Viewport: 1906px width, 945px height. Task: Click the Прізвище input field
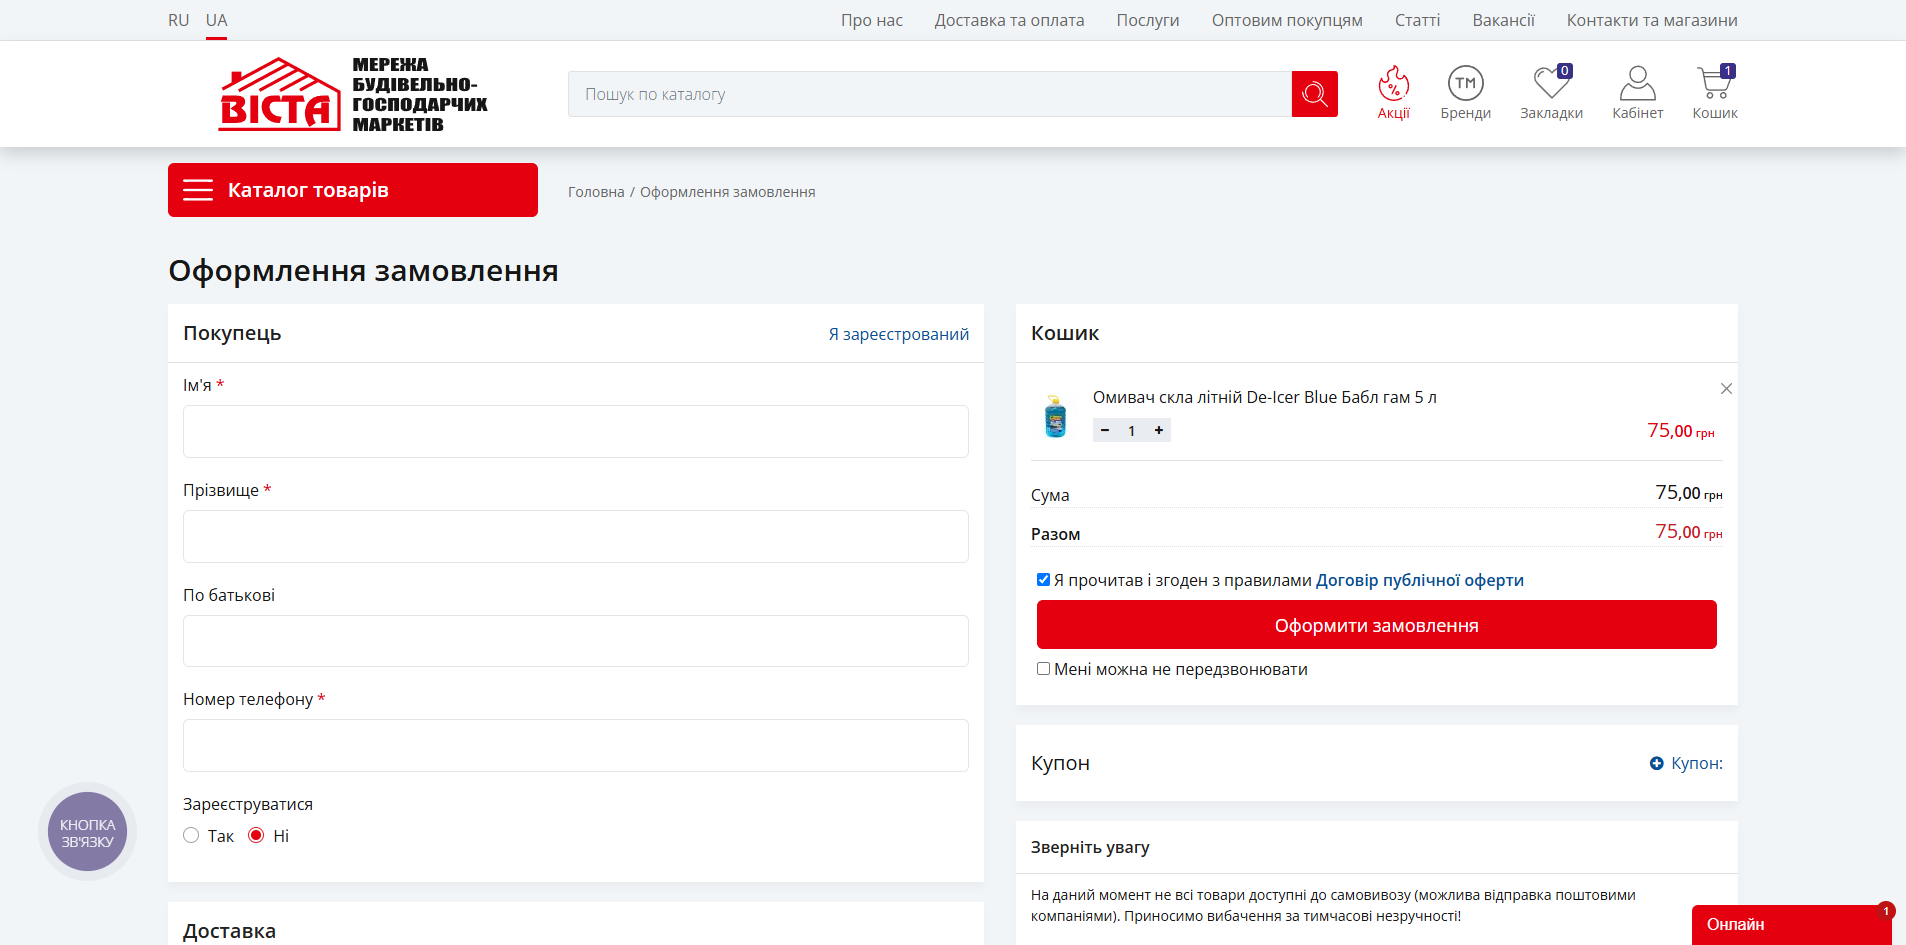(x=576, y=536)
